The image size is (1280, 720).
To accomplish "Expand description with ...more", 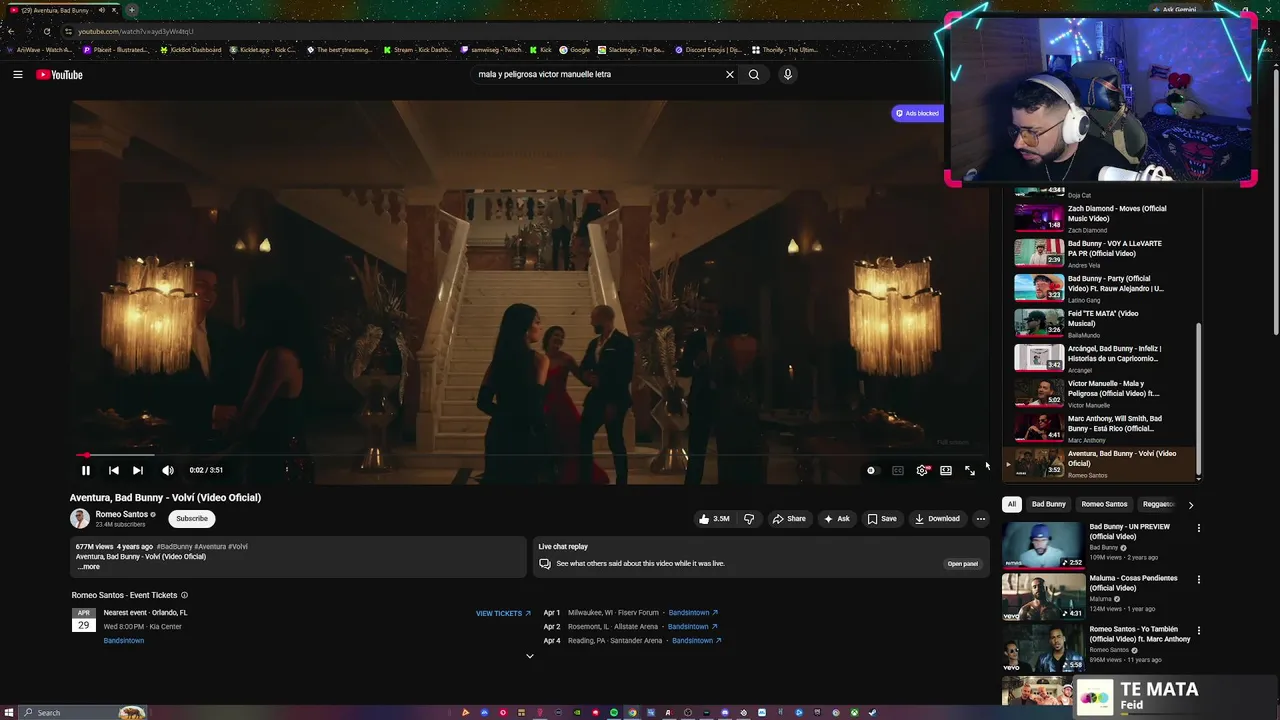I will coord(89,567).
